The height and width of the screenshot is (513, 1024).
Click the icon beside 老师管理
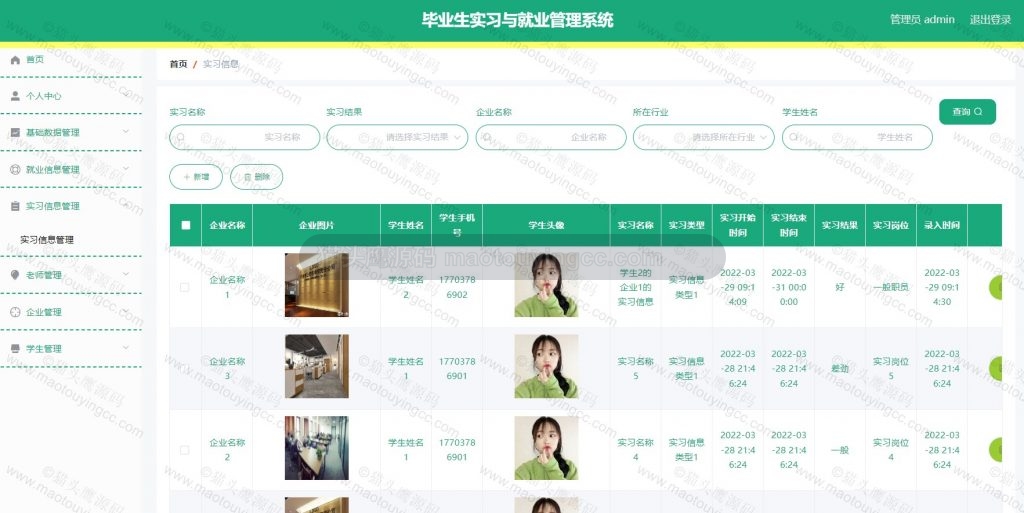click(x=15, y=275)
